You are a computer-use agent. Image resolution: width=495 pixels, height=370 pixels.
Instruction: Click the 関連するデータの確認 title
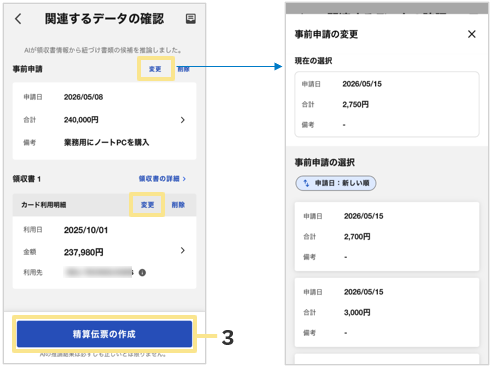104,19
